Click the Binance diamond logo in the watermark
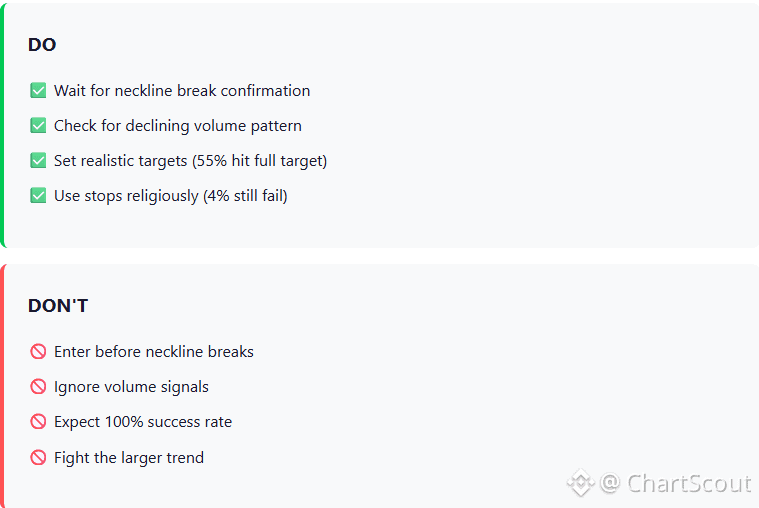 point(581,484)
